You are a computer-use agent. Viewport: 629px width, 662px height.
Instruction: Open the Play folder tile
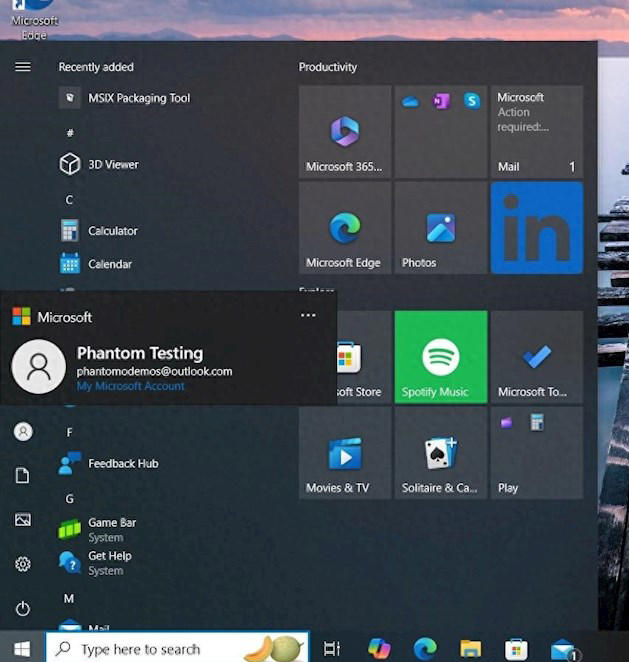(537, 453)
